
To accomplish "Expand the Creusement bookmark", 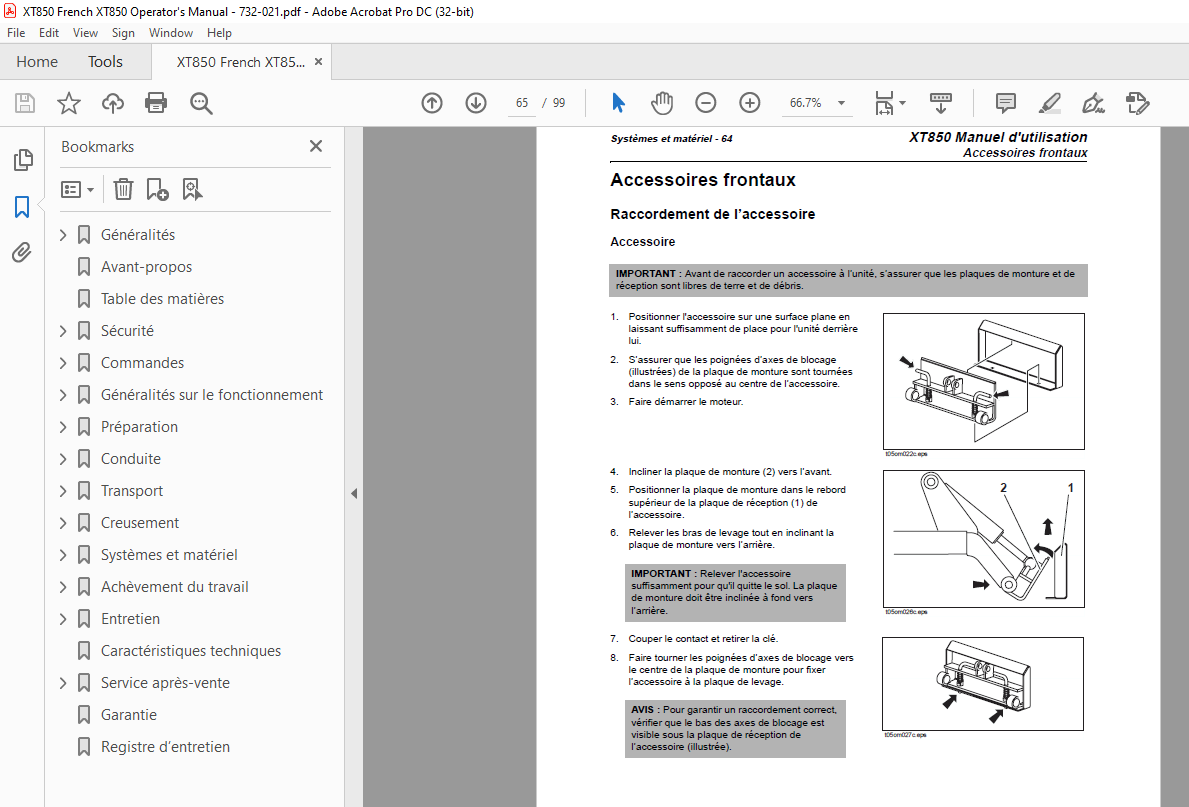I will pyautogui.click(x=64, y=523).
